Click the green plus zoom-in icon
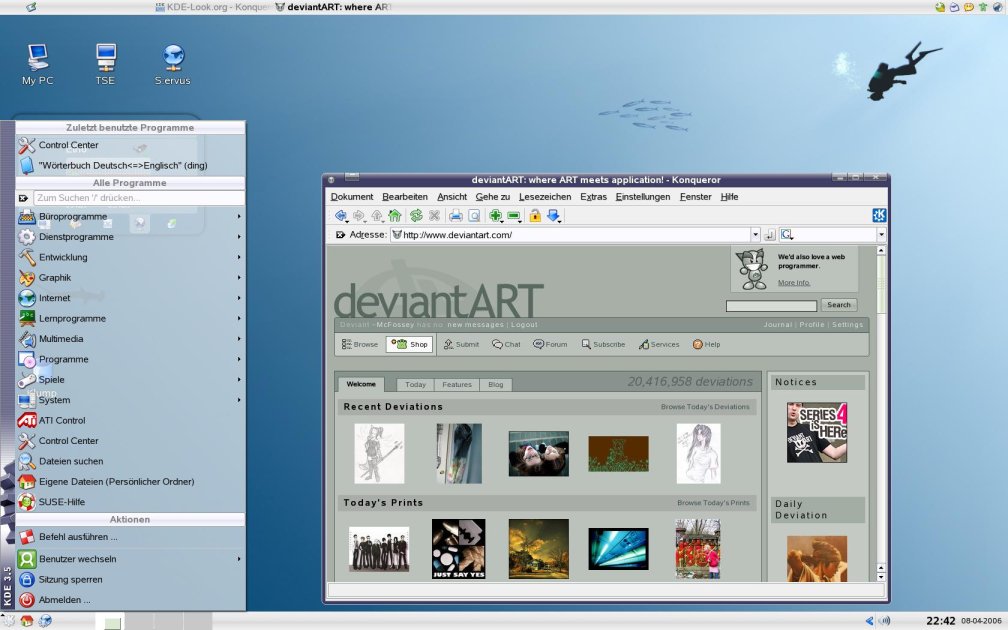1008x630 pixels. (496, 216)
